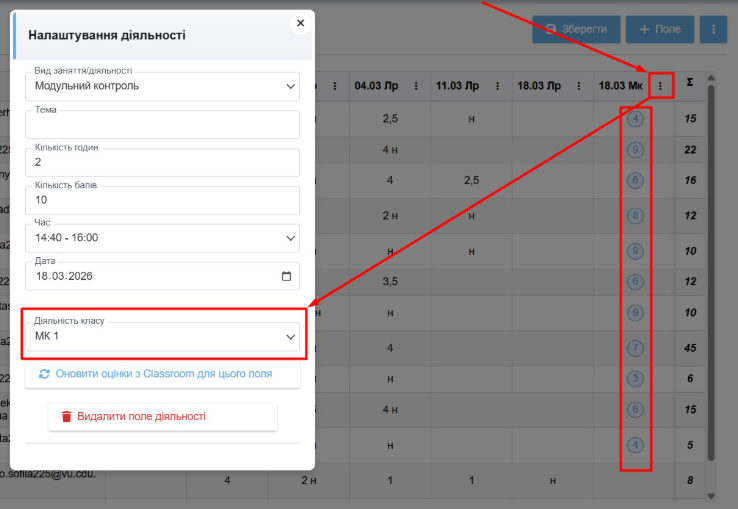Click the circled grade 7 in Мк column

point(635,347)
